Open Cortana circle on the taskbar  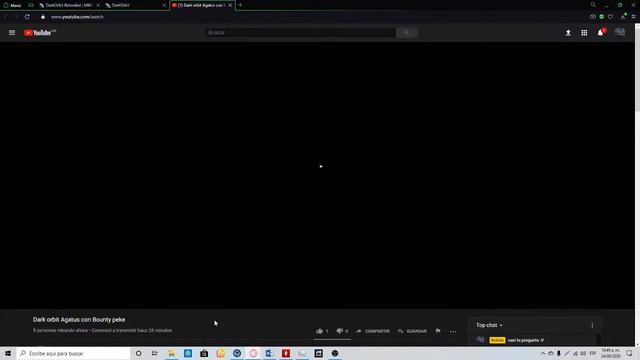139,353
